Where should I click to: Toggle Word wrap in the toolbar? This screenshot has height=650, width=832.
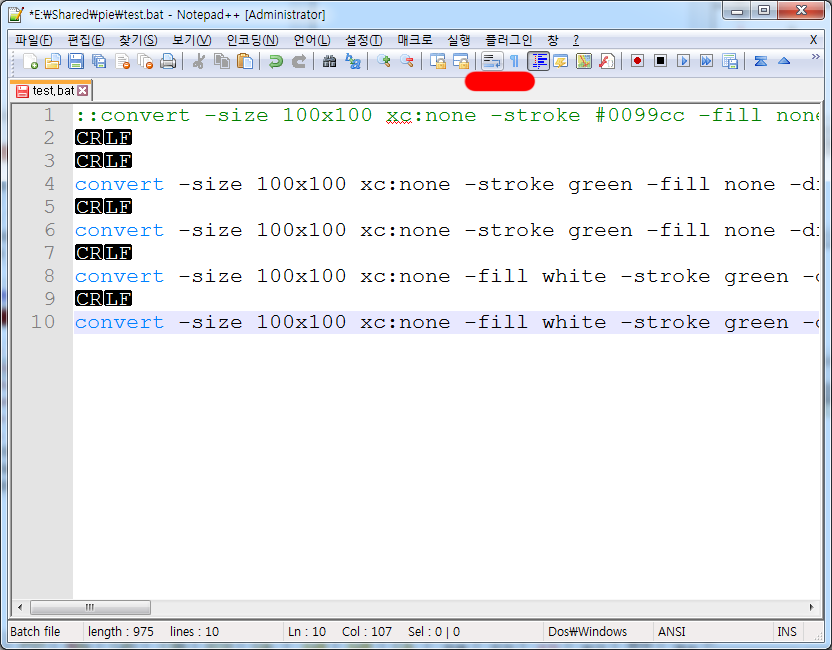[x=491, y=61]
